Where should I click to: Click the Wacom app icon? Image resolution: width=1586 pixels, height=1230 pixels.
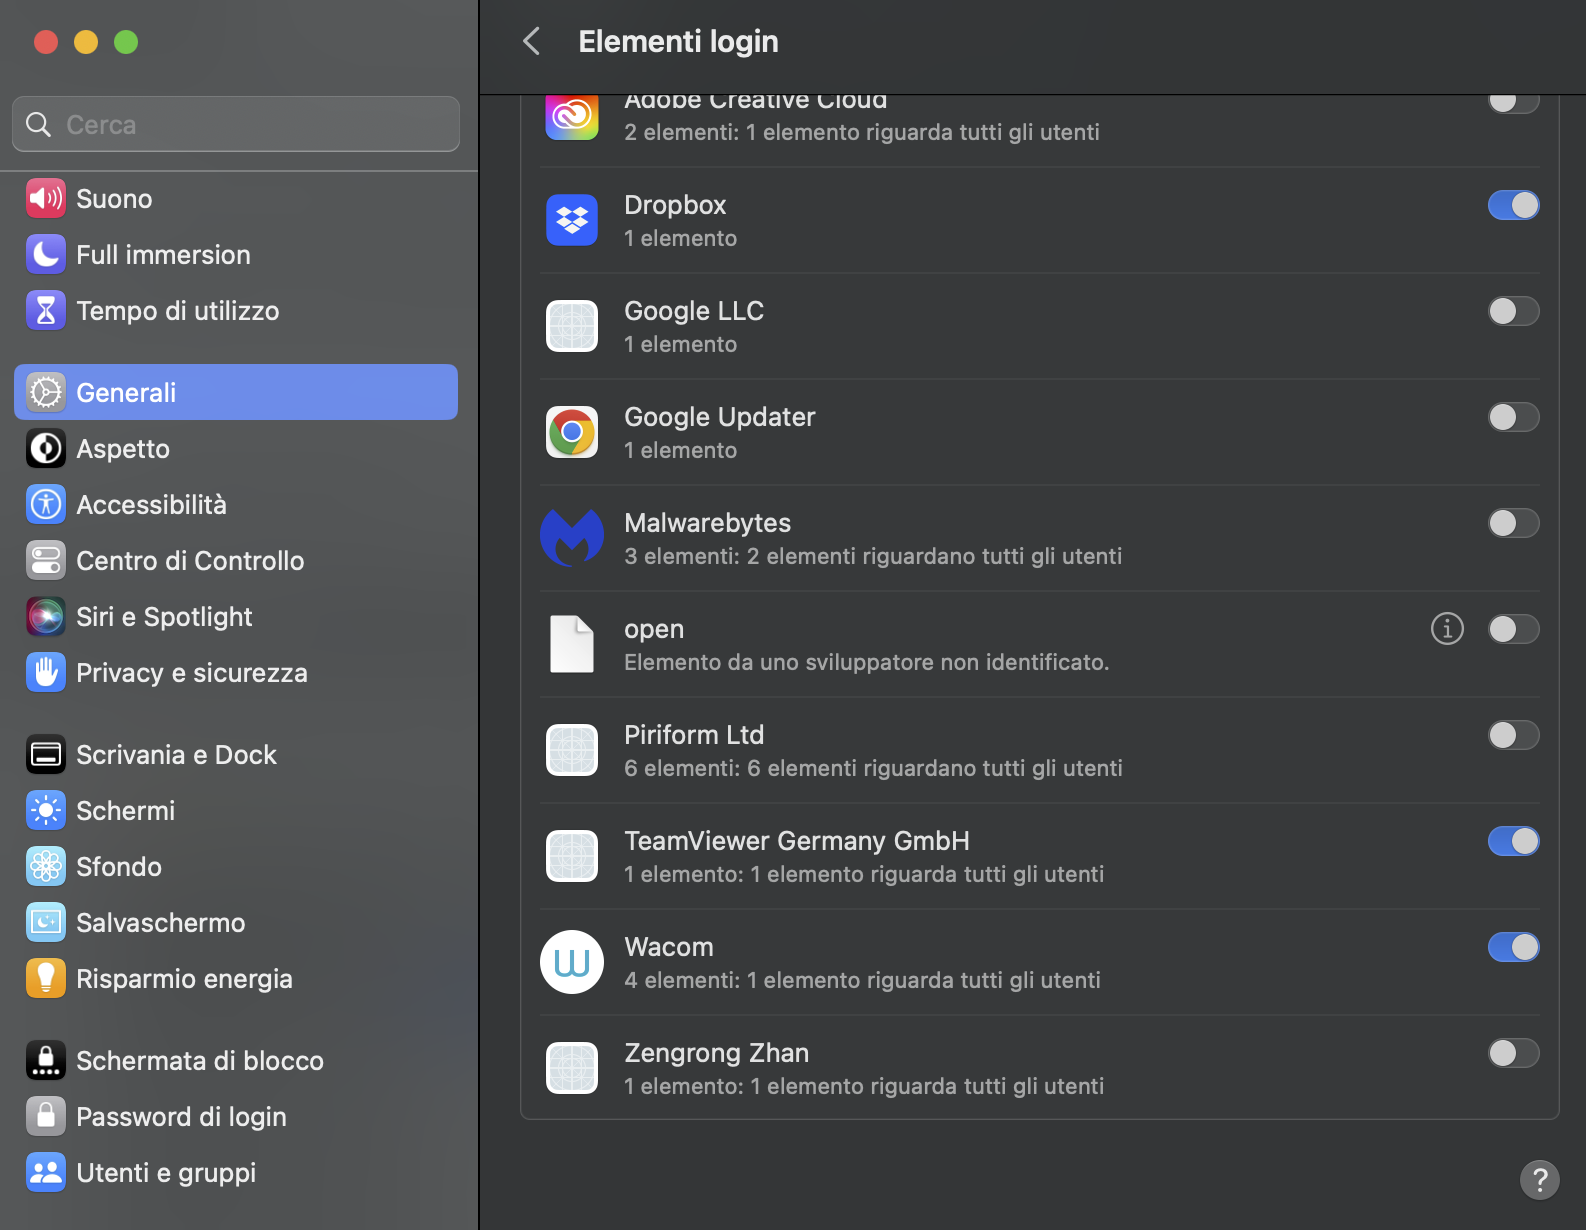point(572,962)
